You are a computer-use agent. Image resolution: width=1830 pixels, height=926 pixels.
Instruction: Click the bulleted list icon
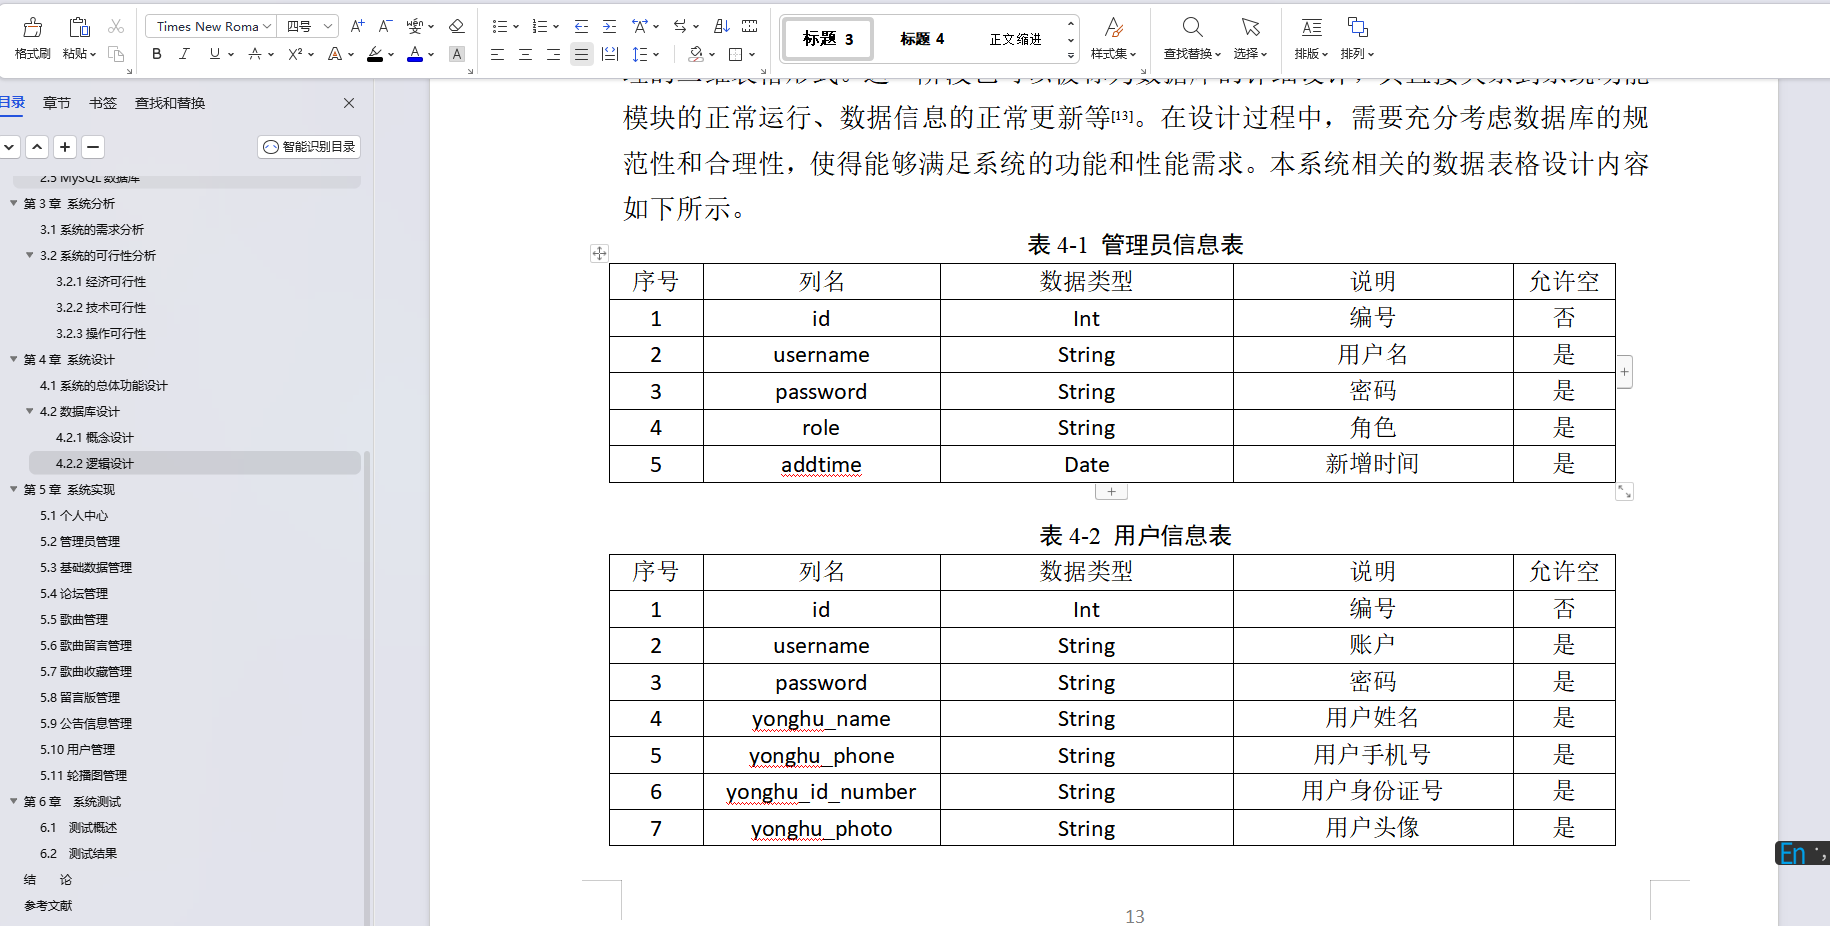point(499,26)
